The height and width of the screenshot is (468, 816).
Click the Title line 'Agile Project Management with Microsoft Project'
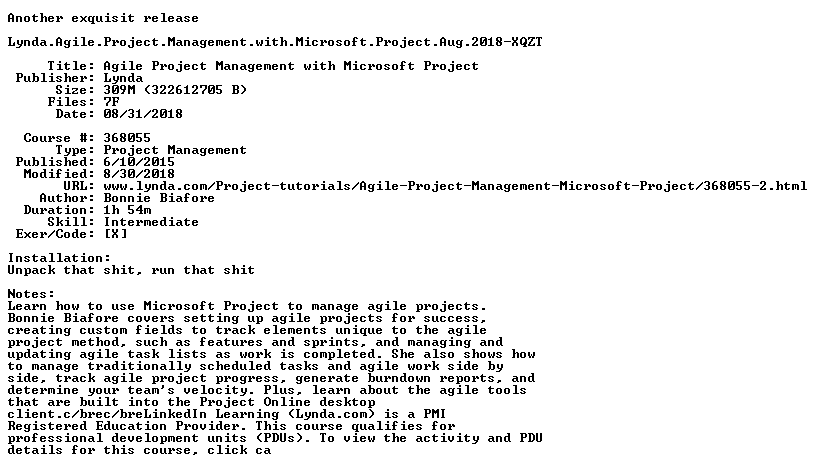coord(291,66)
